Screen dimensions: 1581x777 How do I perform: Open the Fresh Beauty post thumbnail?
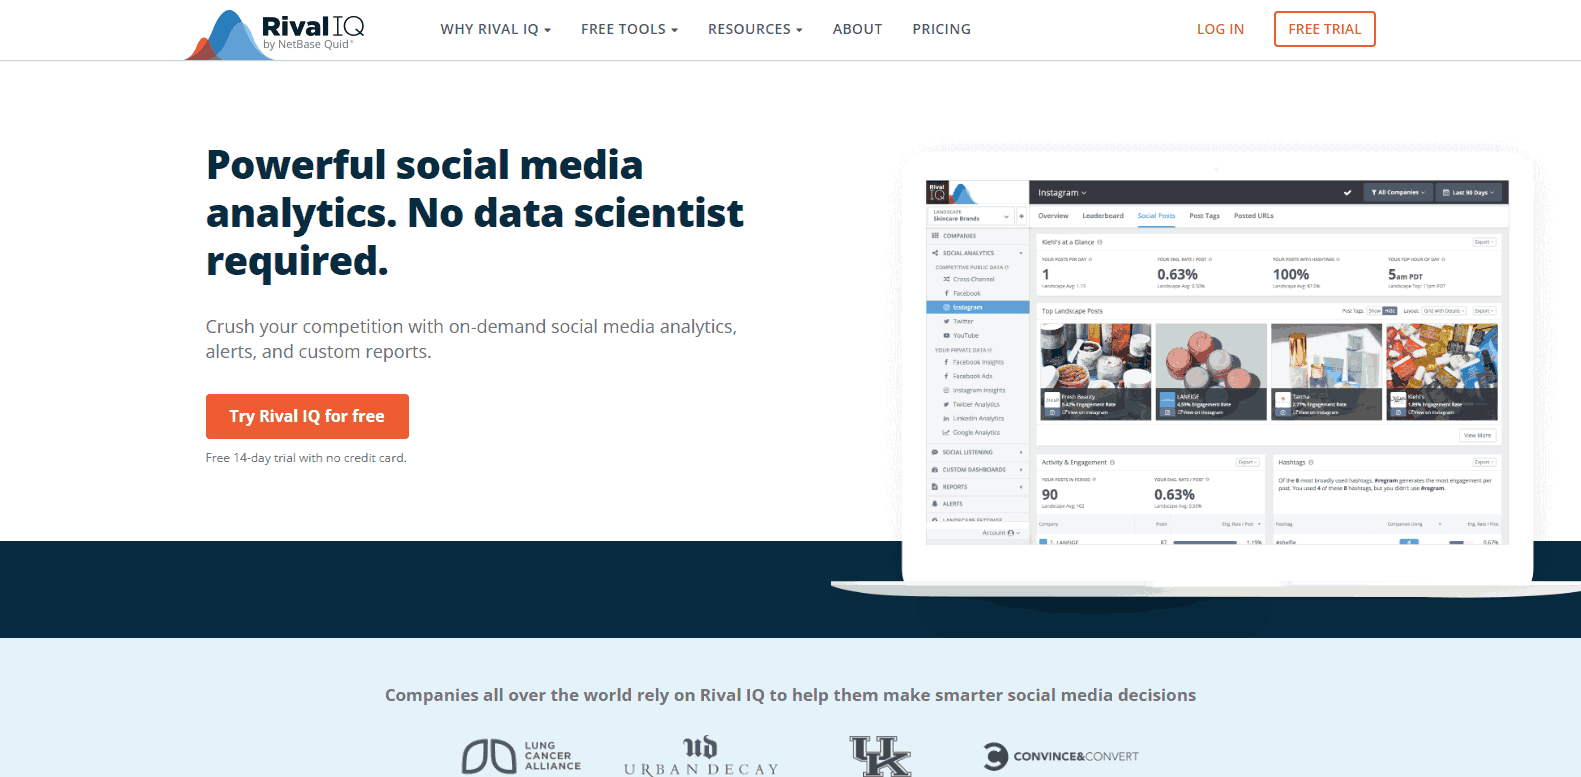(x=1096, y=371)
